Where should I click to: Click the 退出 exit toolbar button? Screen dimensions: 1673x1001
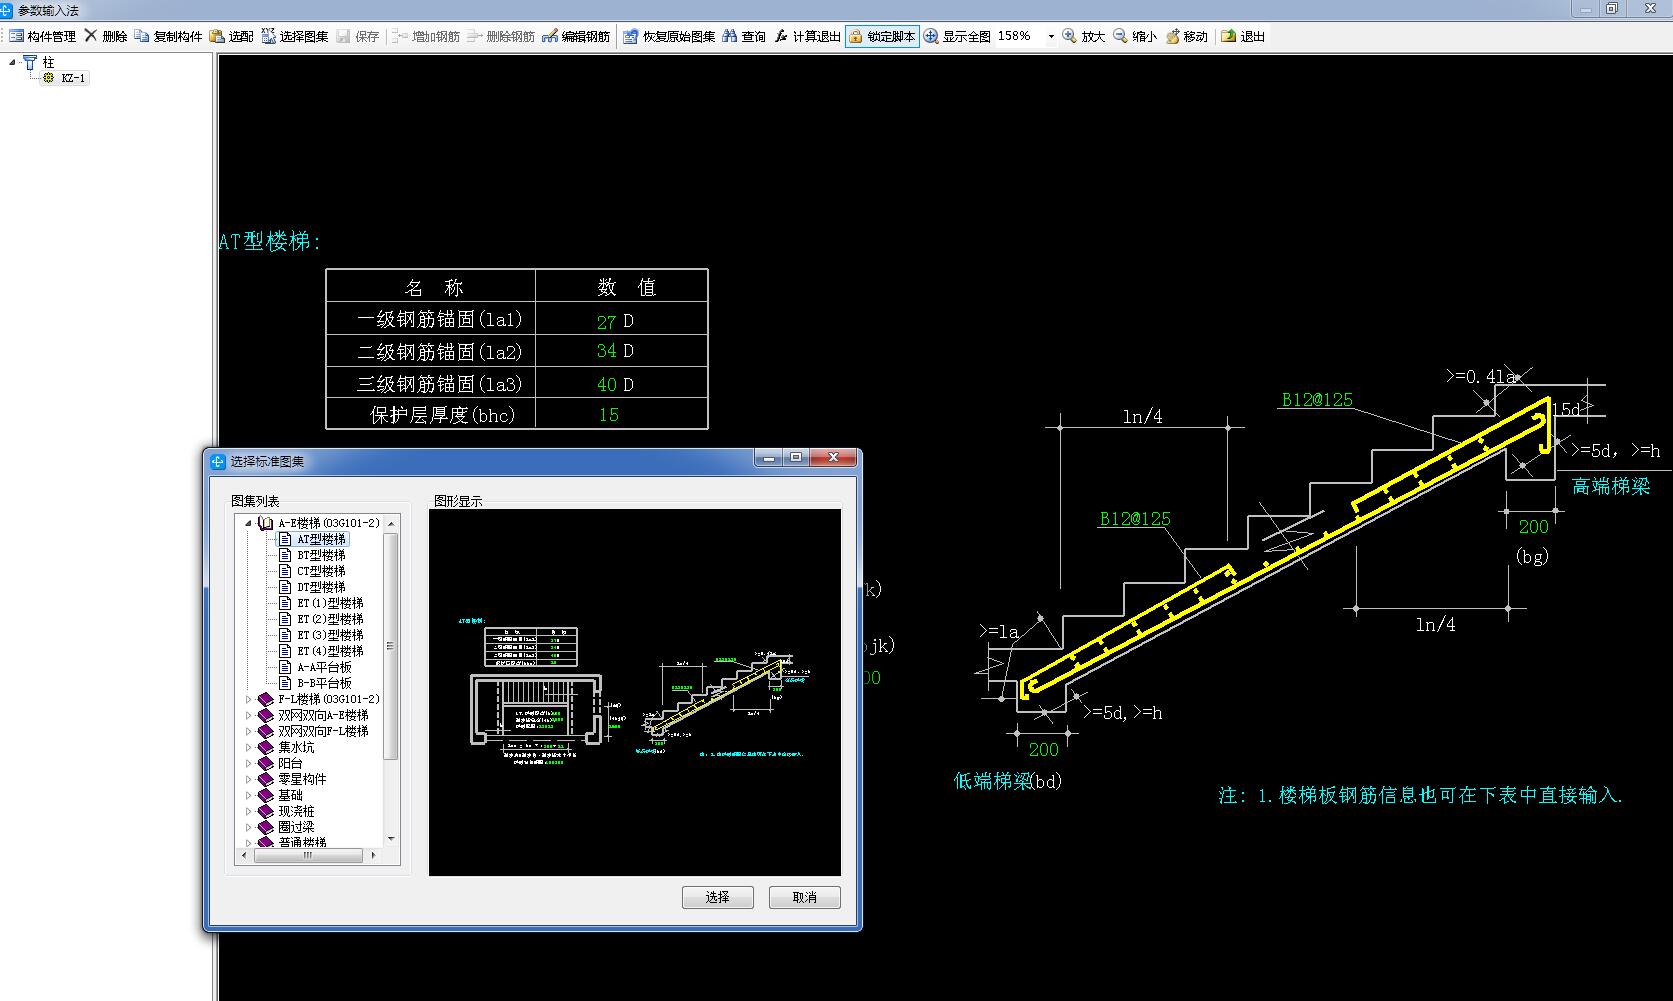(1243, 36)
